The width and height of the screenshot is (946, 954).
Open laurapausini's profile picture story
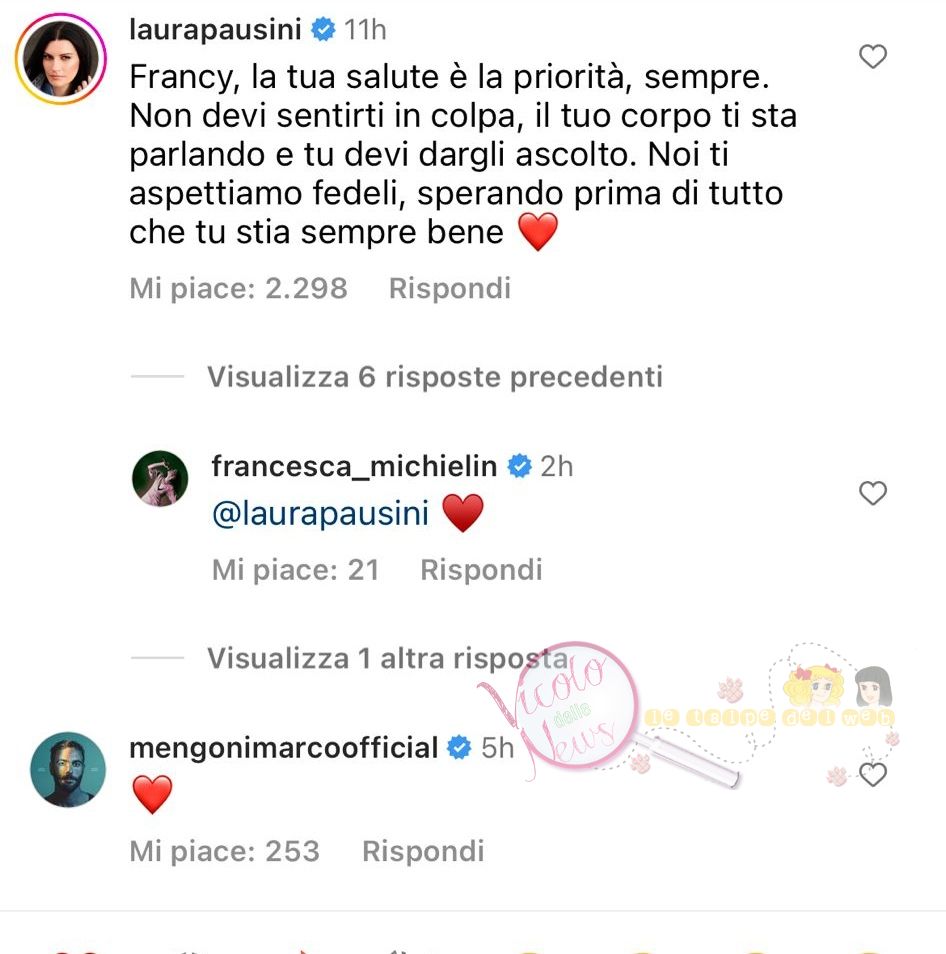[61, 59]
